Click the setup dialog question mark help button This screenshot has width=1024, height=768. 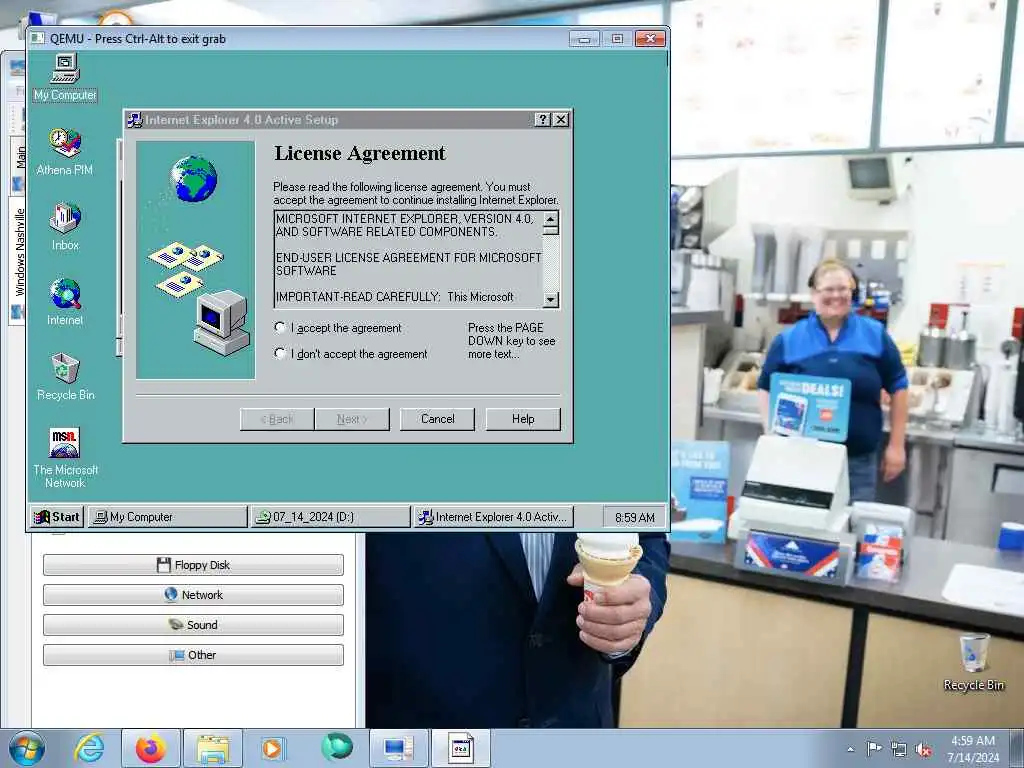point(543,120)
